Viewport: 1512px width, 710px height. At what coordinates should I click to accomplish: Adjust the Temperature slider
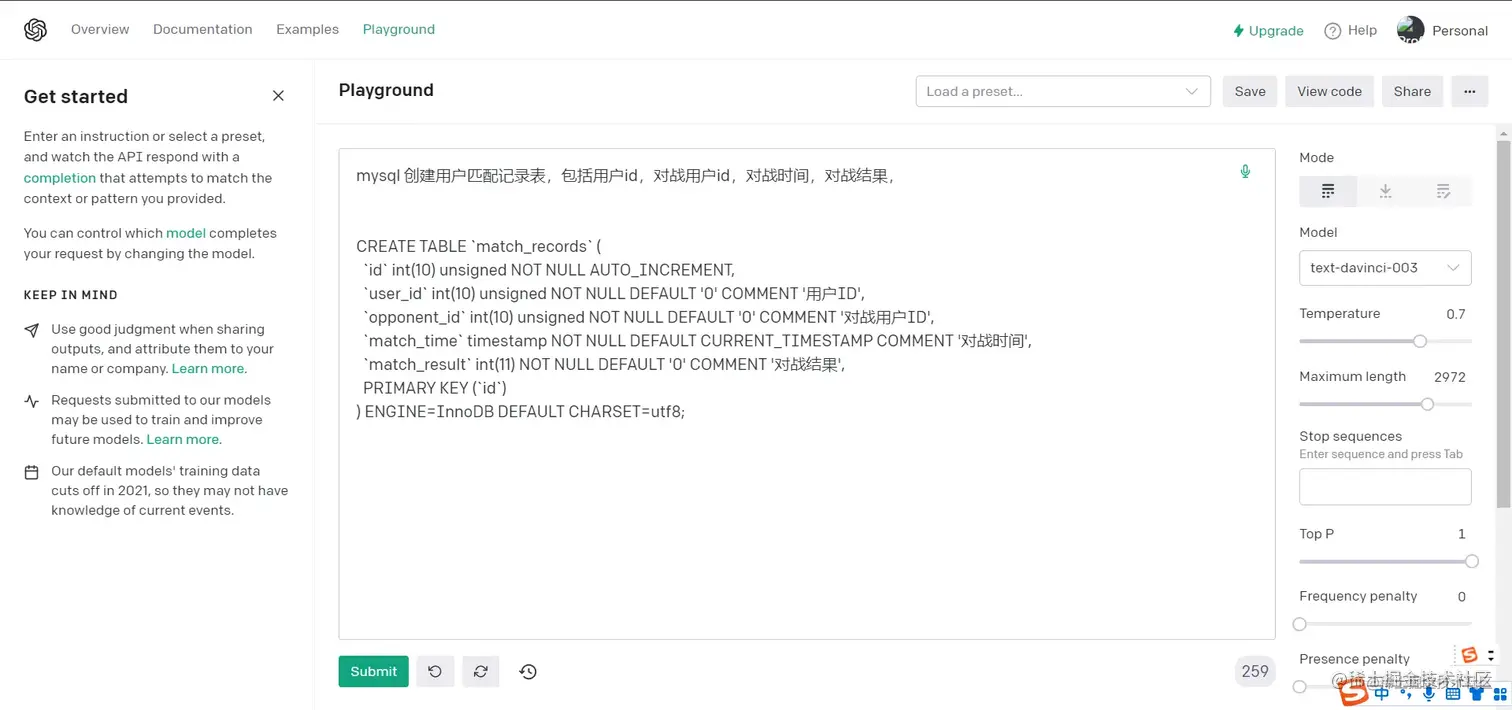point(1421,341)
